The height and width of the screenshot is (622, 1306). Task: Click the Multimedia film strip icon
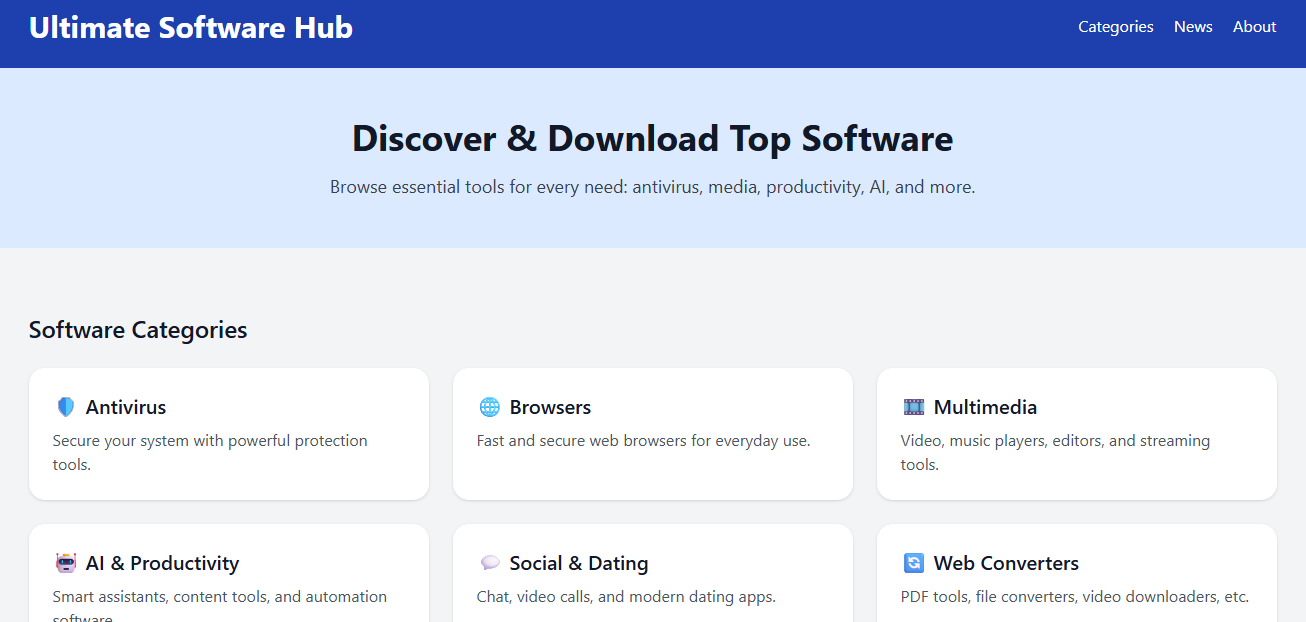coord(914,407)
